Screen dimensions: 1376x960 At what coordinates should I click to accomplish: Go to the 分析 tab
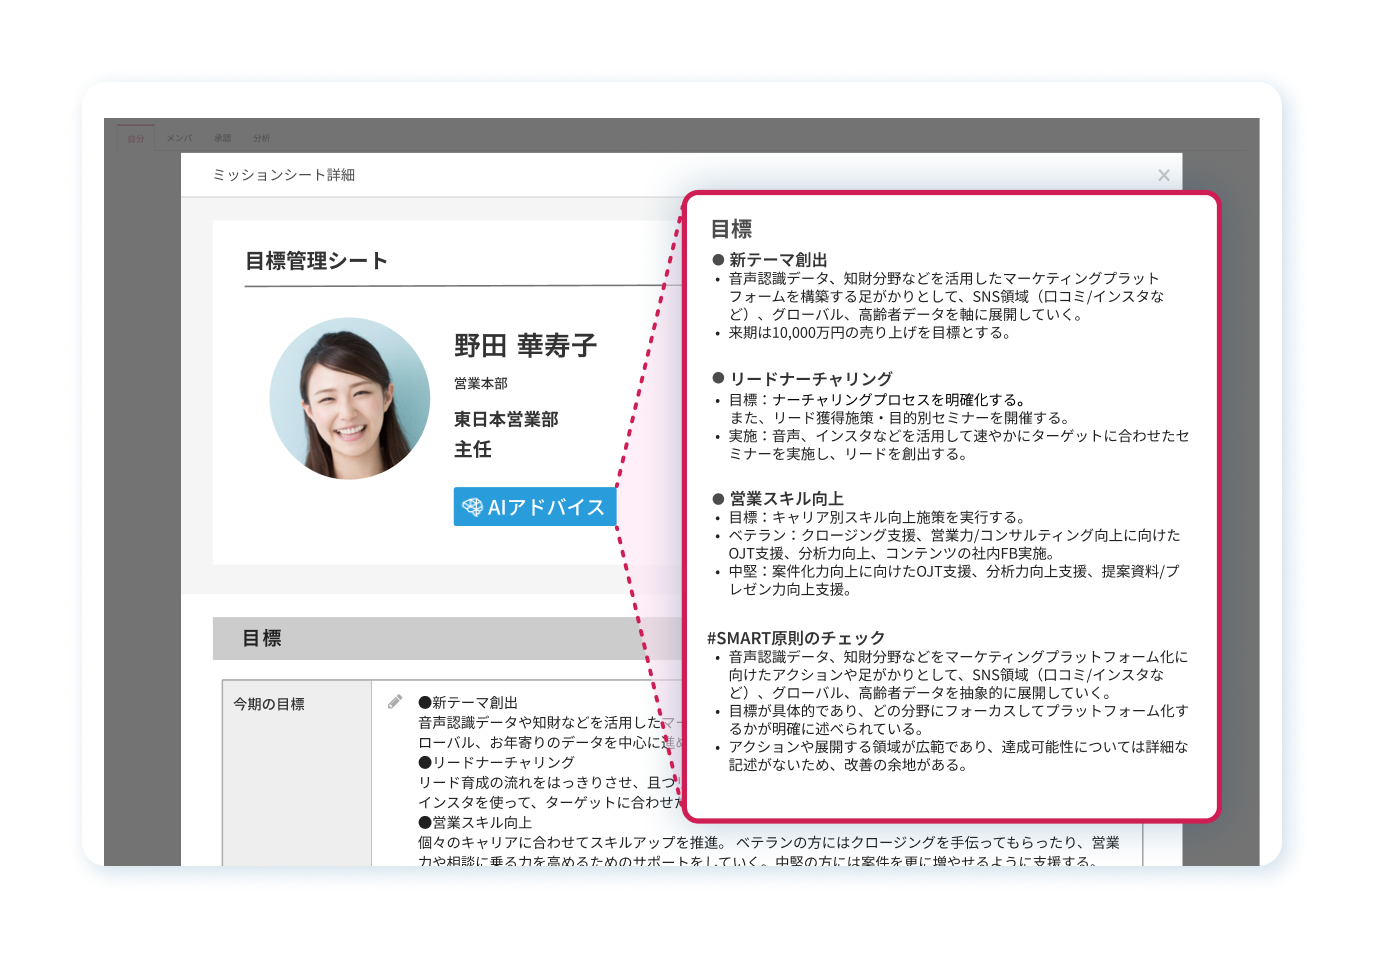(x=261, y=139)
